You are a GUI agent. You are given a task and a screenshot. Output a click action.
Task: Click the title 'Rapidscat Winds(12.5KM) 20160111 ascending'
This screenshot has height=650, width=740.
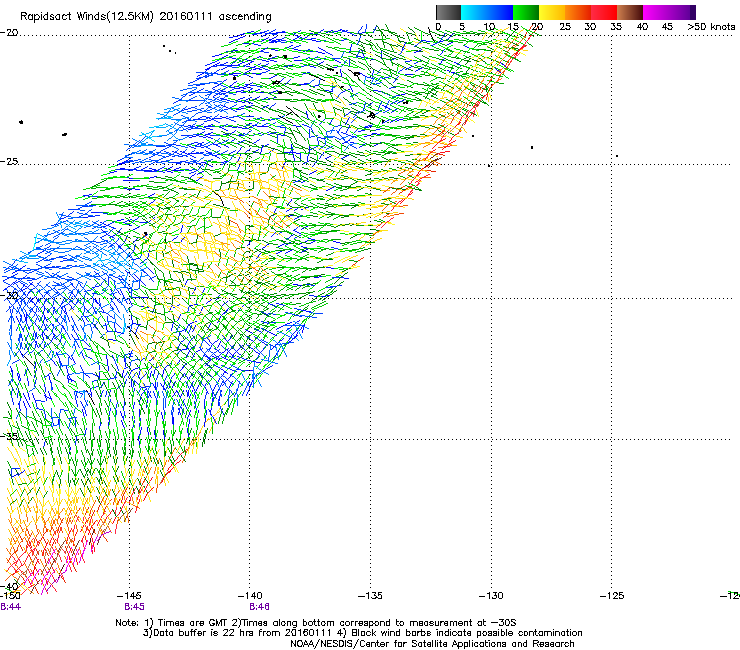pyautogui.click(x=146, y=17)
